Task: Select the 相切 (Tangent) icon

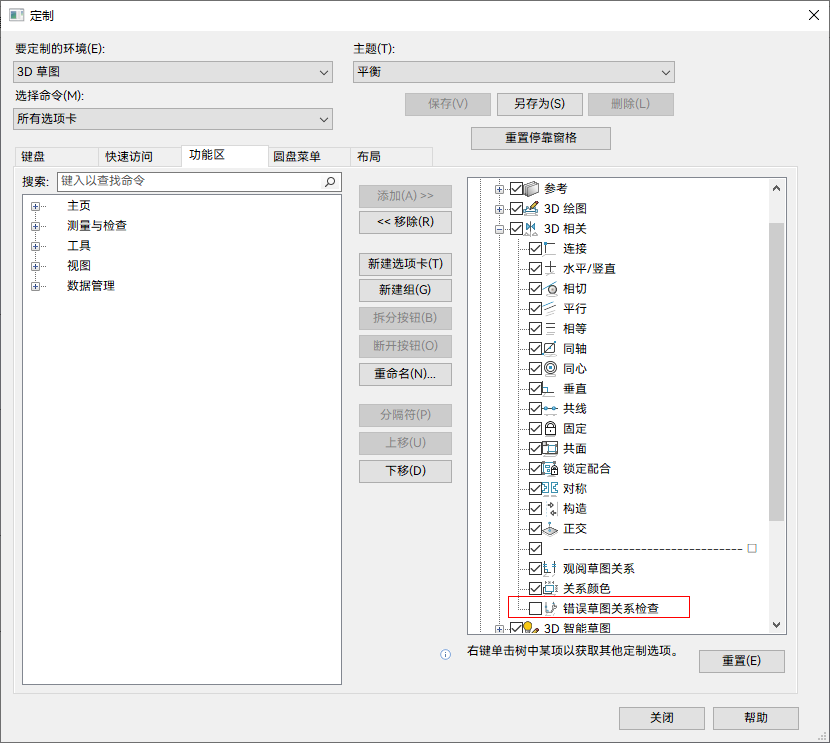Action: (x=550, y=288)
